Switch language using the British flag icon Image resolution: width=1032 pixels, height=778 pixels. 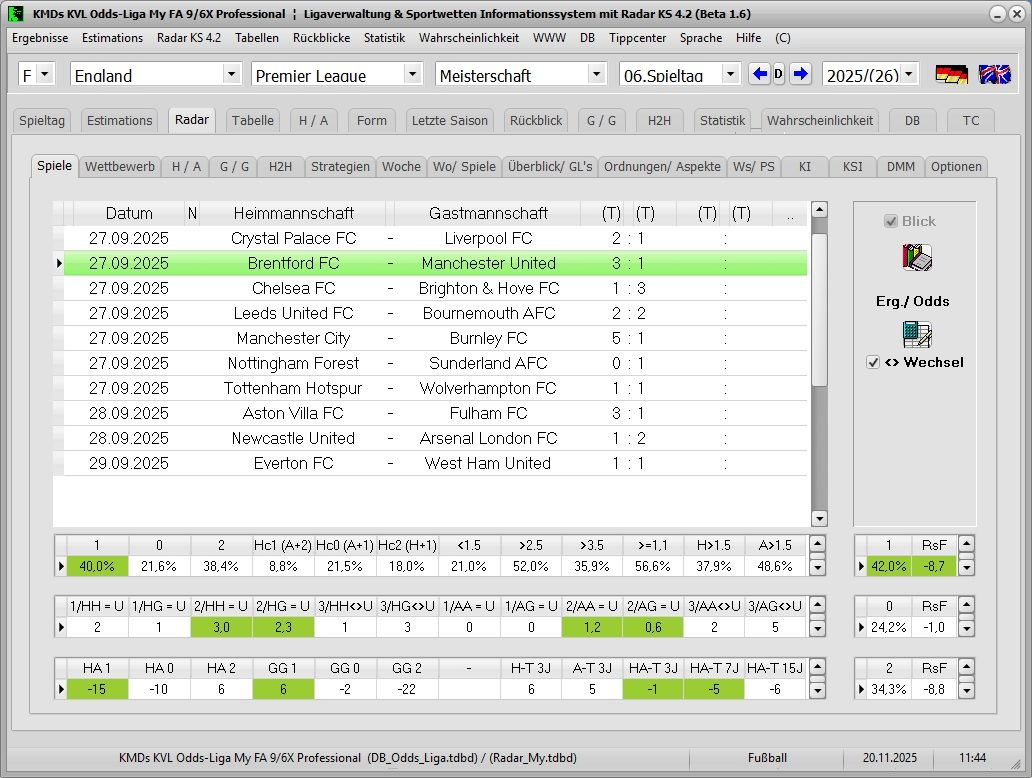click(994, 74)
